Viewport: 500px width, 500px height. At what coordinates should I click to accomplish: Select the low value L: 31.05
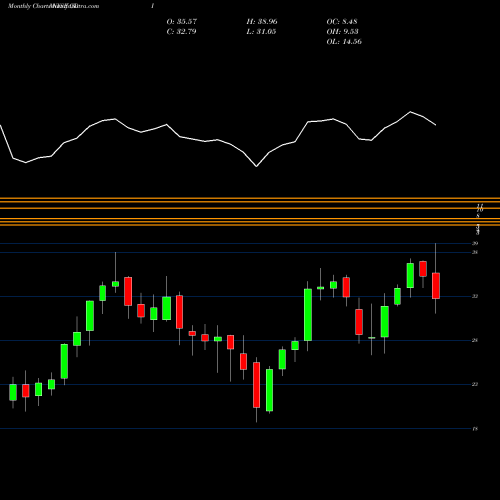click(261, 32)
